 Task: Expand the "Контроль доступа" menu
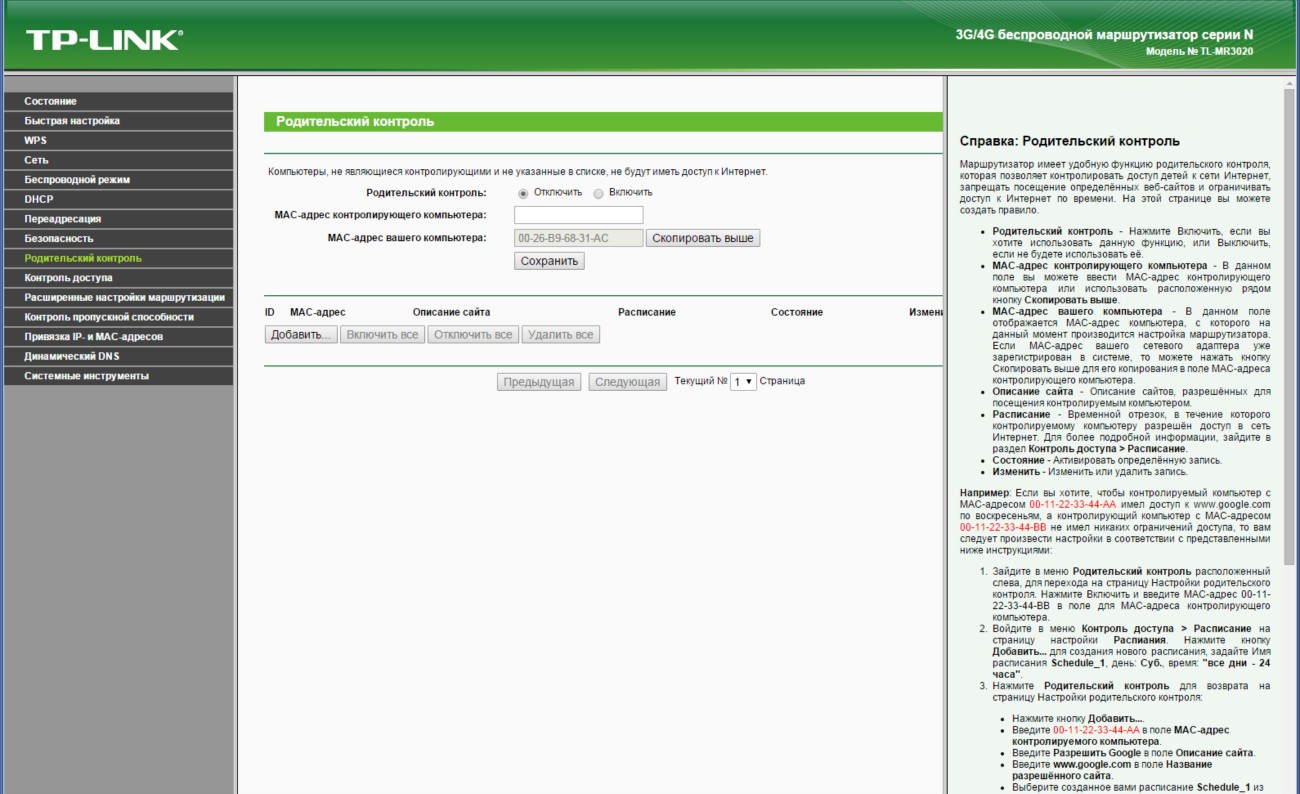pos(68,278)
